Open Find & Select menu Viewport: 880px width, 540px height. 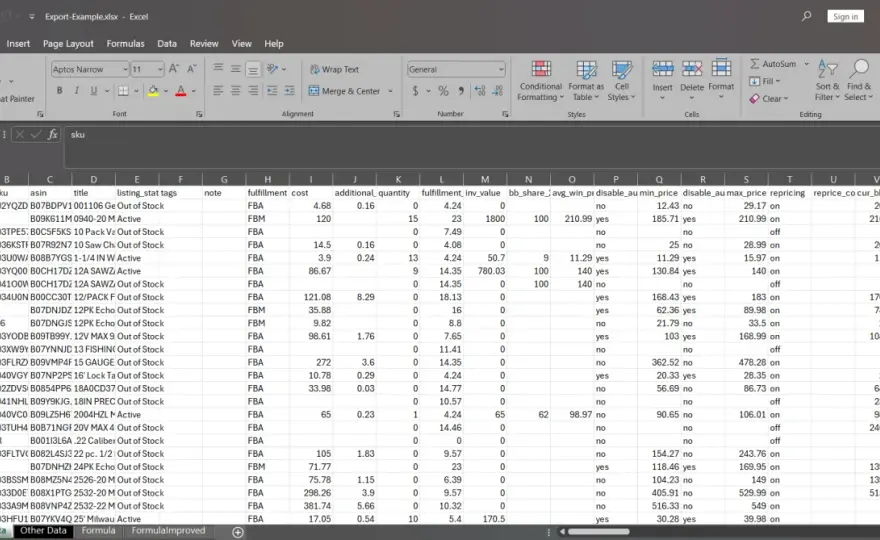coord(859,80)
